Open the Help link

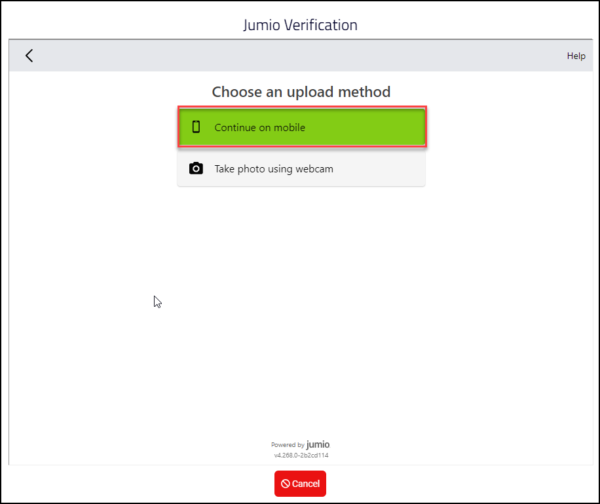pyautogui.click(x=576, y=56)
